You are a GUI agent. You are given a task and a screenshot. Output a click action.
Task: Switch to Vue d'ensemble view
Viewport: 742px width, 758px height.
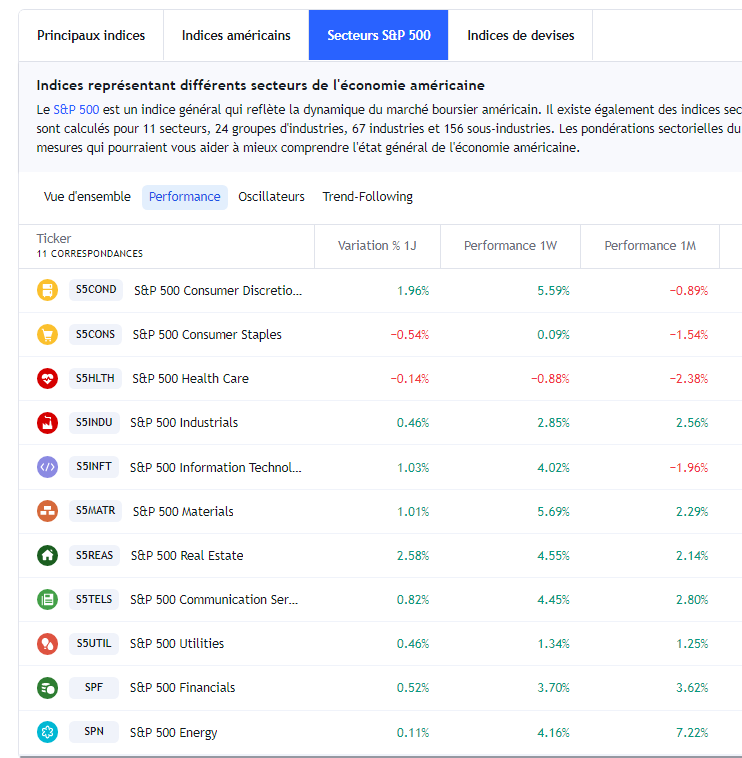[87, 197]
